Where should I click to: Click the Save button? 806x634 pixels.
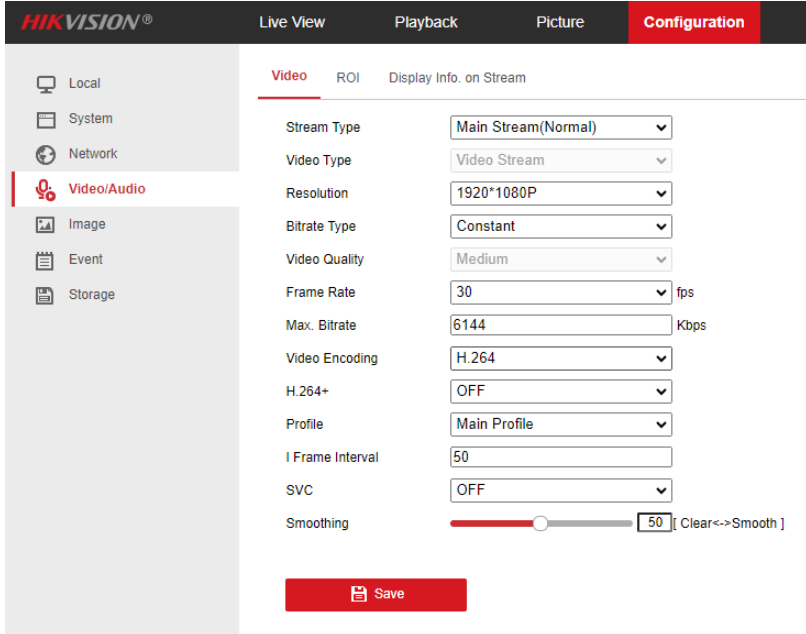tap(376, 594)
